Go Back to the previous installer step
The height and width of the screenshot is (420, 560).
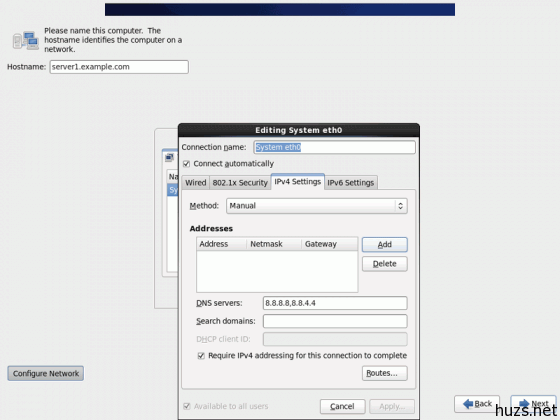pyautogui.click(x=477, y=404)
